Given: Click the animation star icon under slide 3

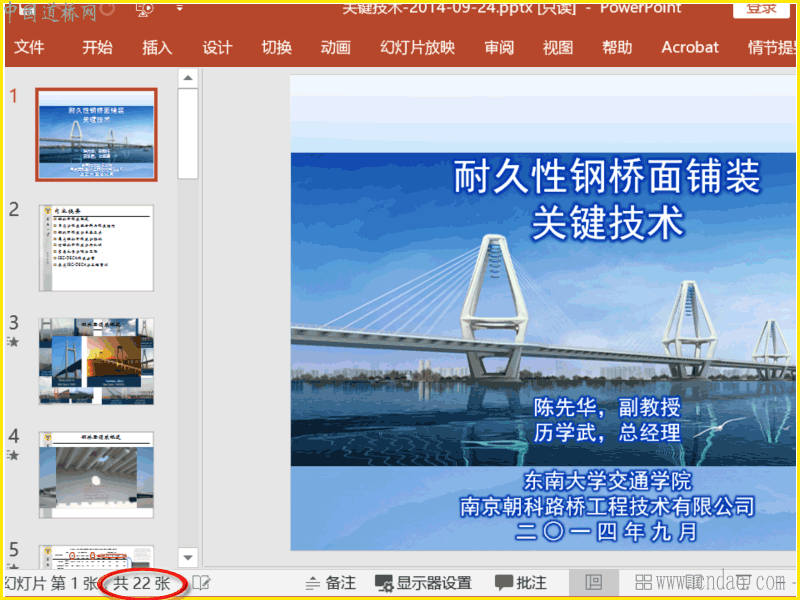Looking at the screenshot, I should [x=12, y=342].
